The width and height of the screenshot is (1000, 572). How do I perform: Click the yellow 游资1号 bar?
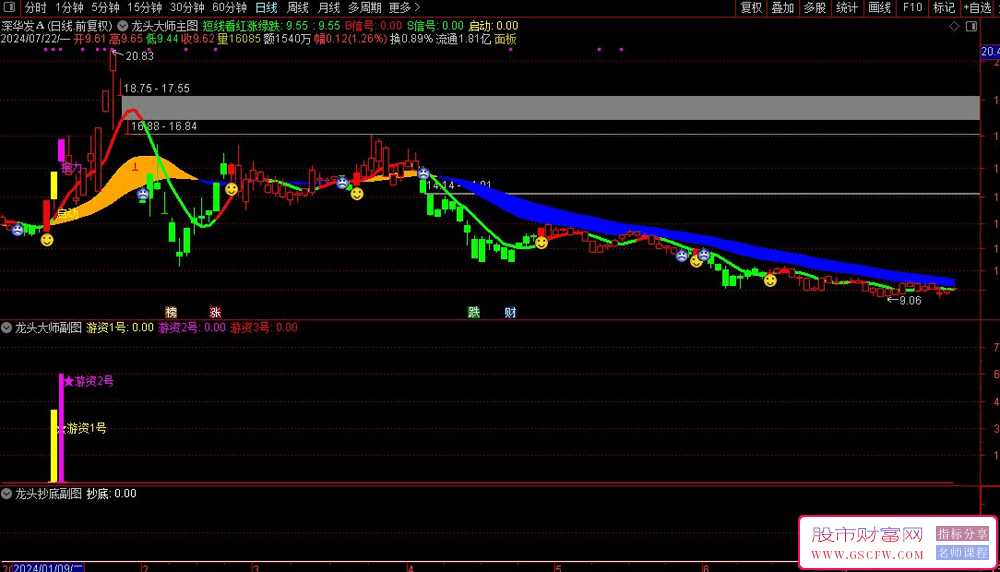point(54,446)
